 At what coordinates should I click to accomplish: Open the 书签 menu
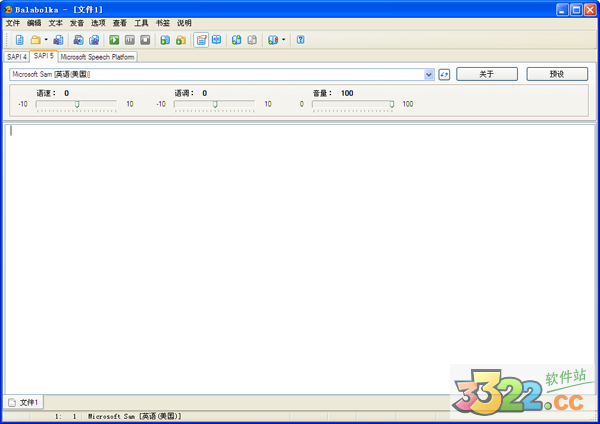pos(163,23)
